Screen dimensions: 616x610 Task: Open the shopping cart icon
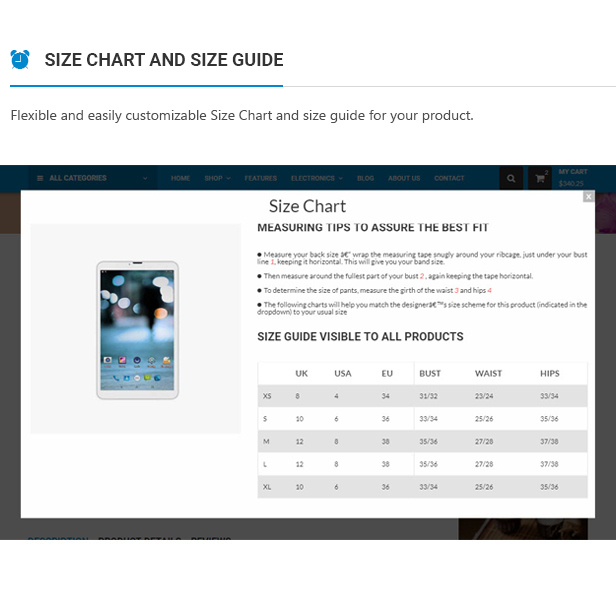coord(540,178)
